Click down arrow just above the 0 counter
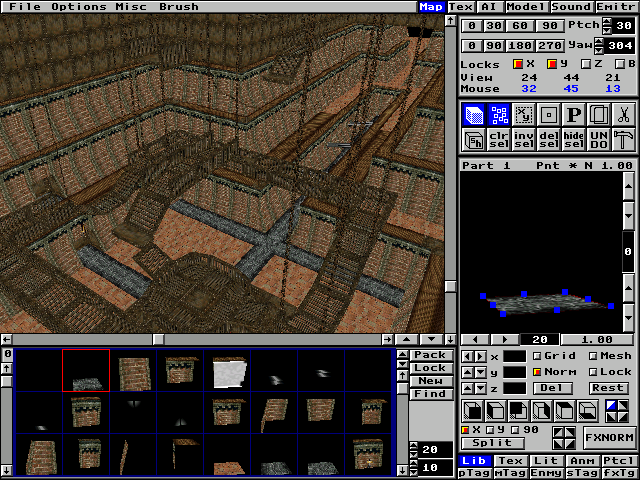Image resolution: width=640 pixels, height=480 pixels. click(x=629, y=216)
